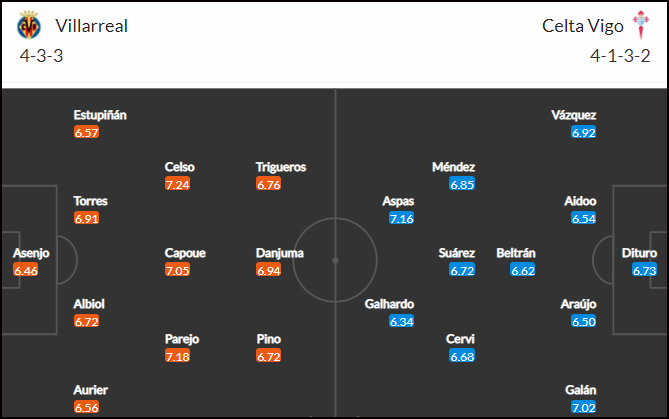Open the Villarreal team name link

pyautogui.click(x=92, y=26)
